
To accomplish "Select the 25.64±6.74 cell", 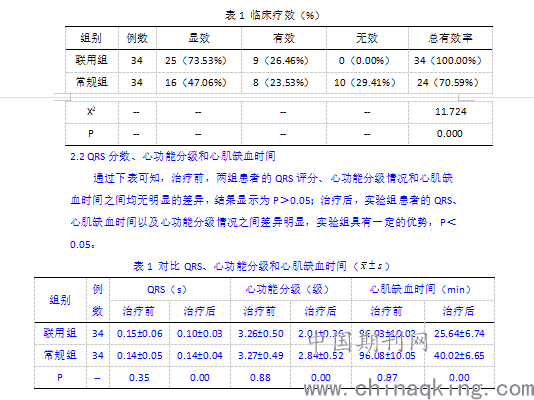I will (x=459, y=334).
